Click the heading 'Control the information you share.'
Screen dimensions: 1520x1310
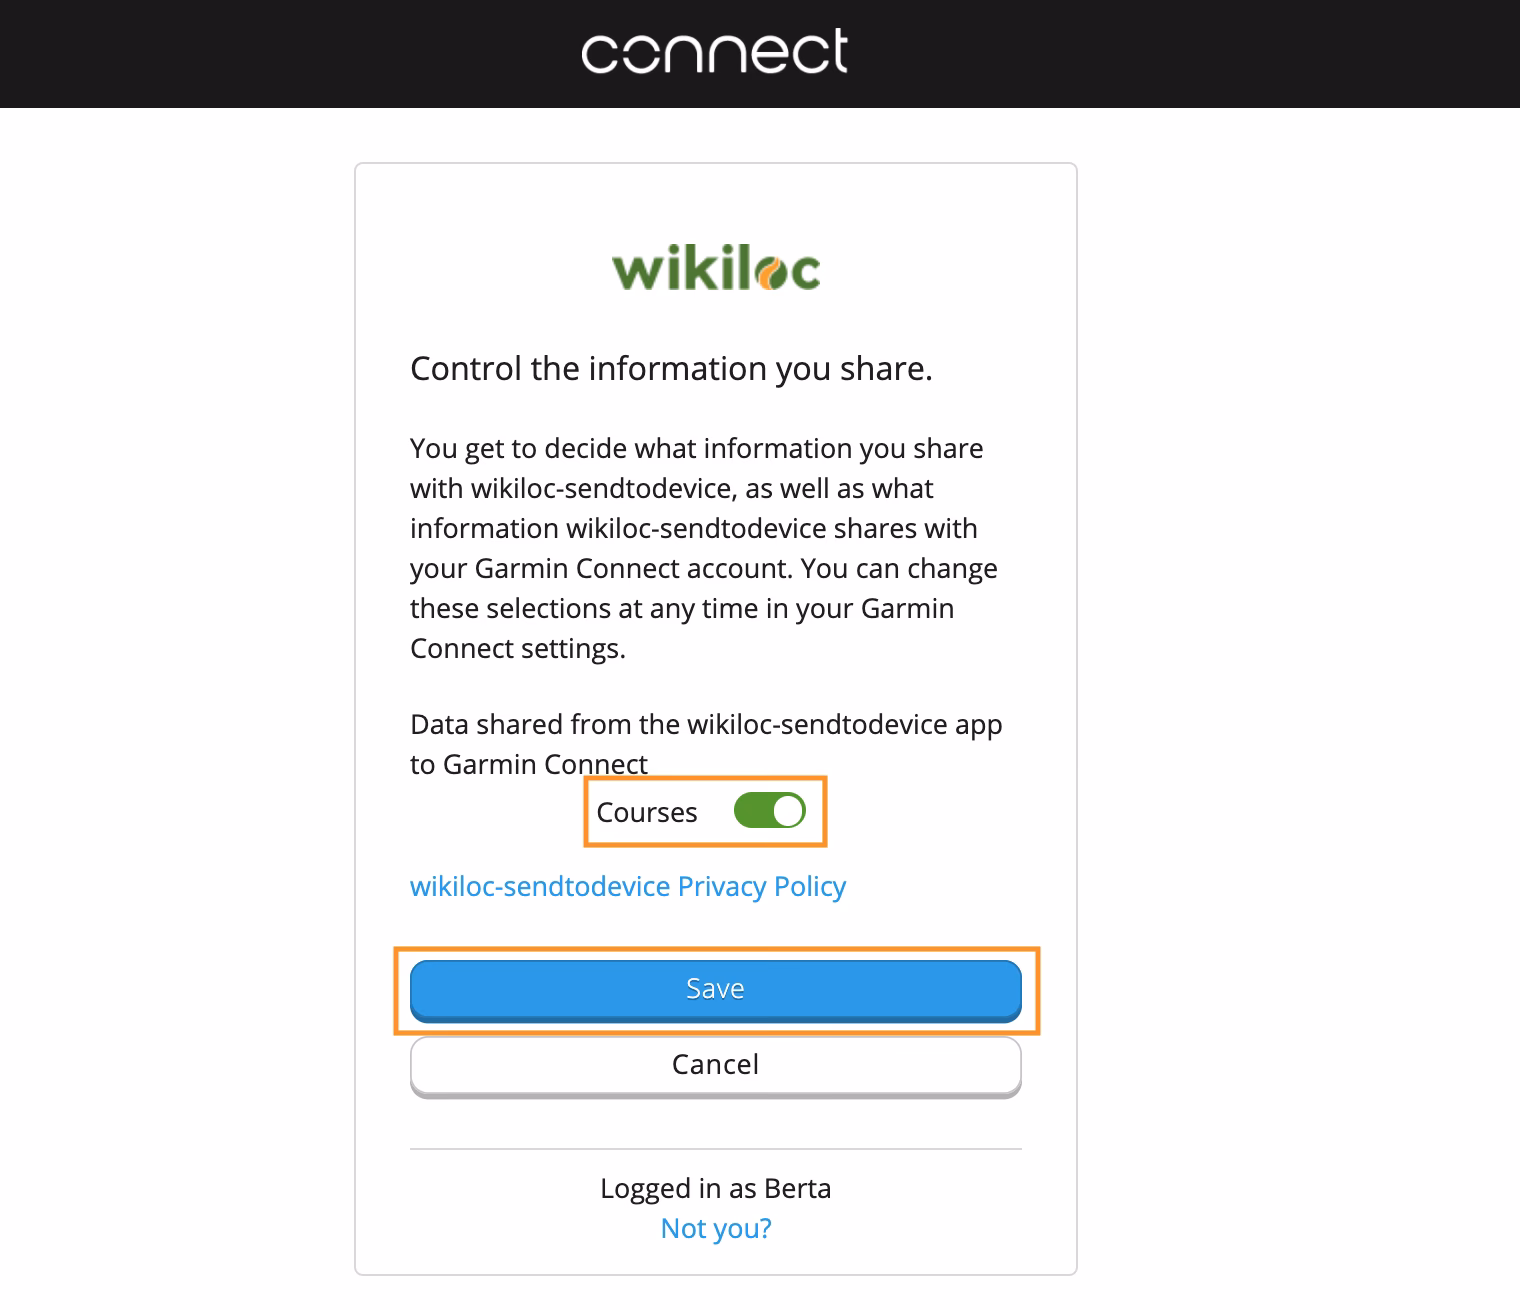click(671, 368)
